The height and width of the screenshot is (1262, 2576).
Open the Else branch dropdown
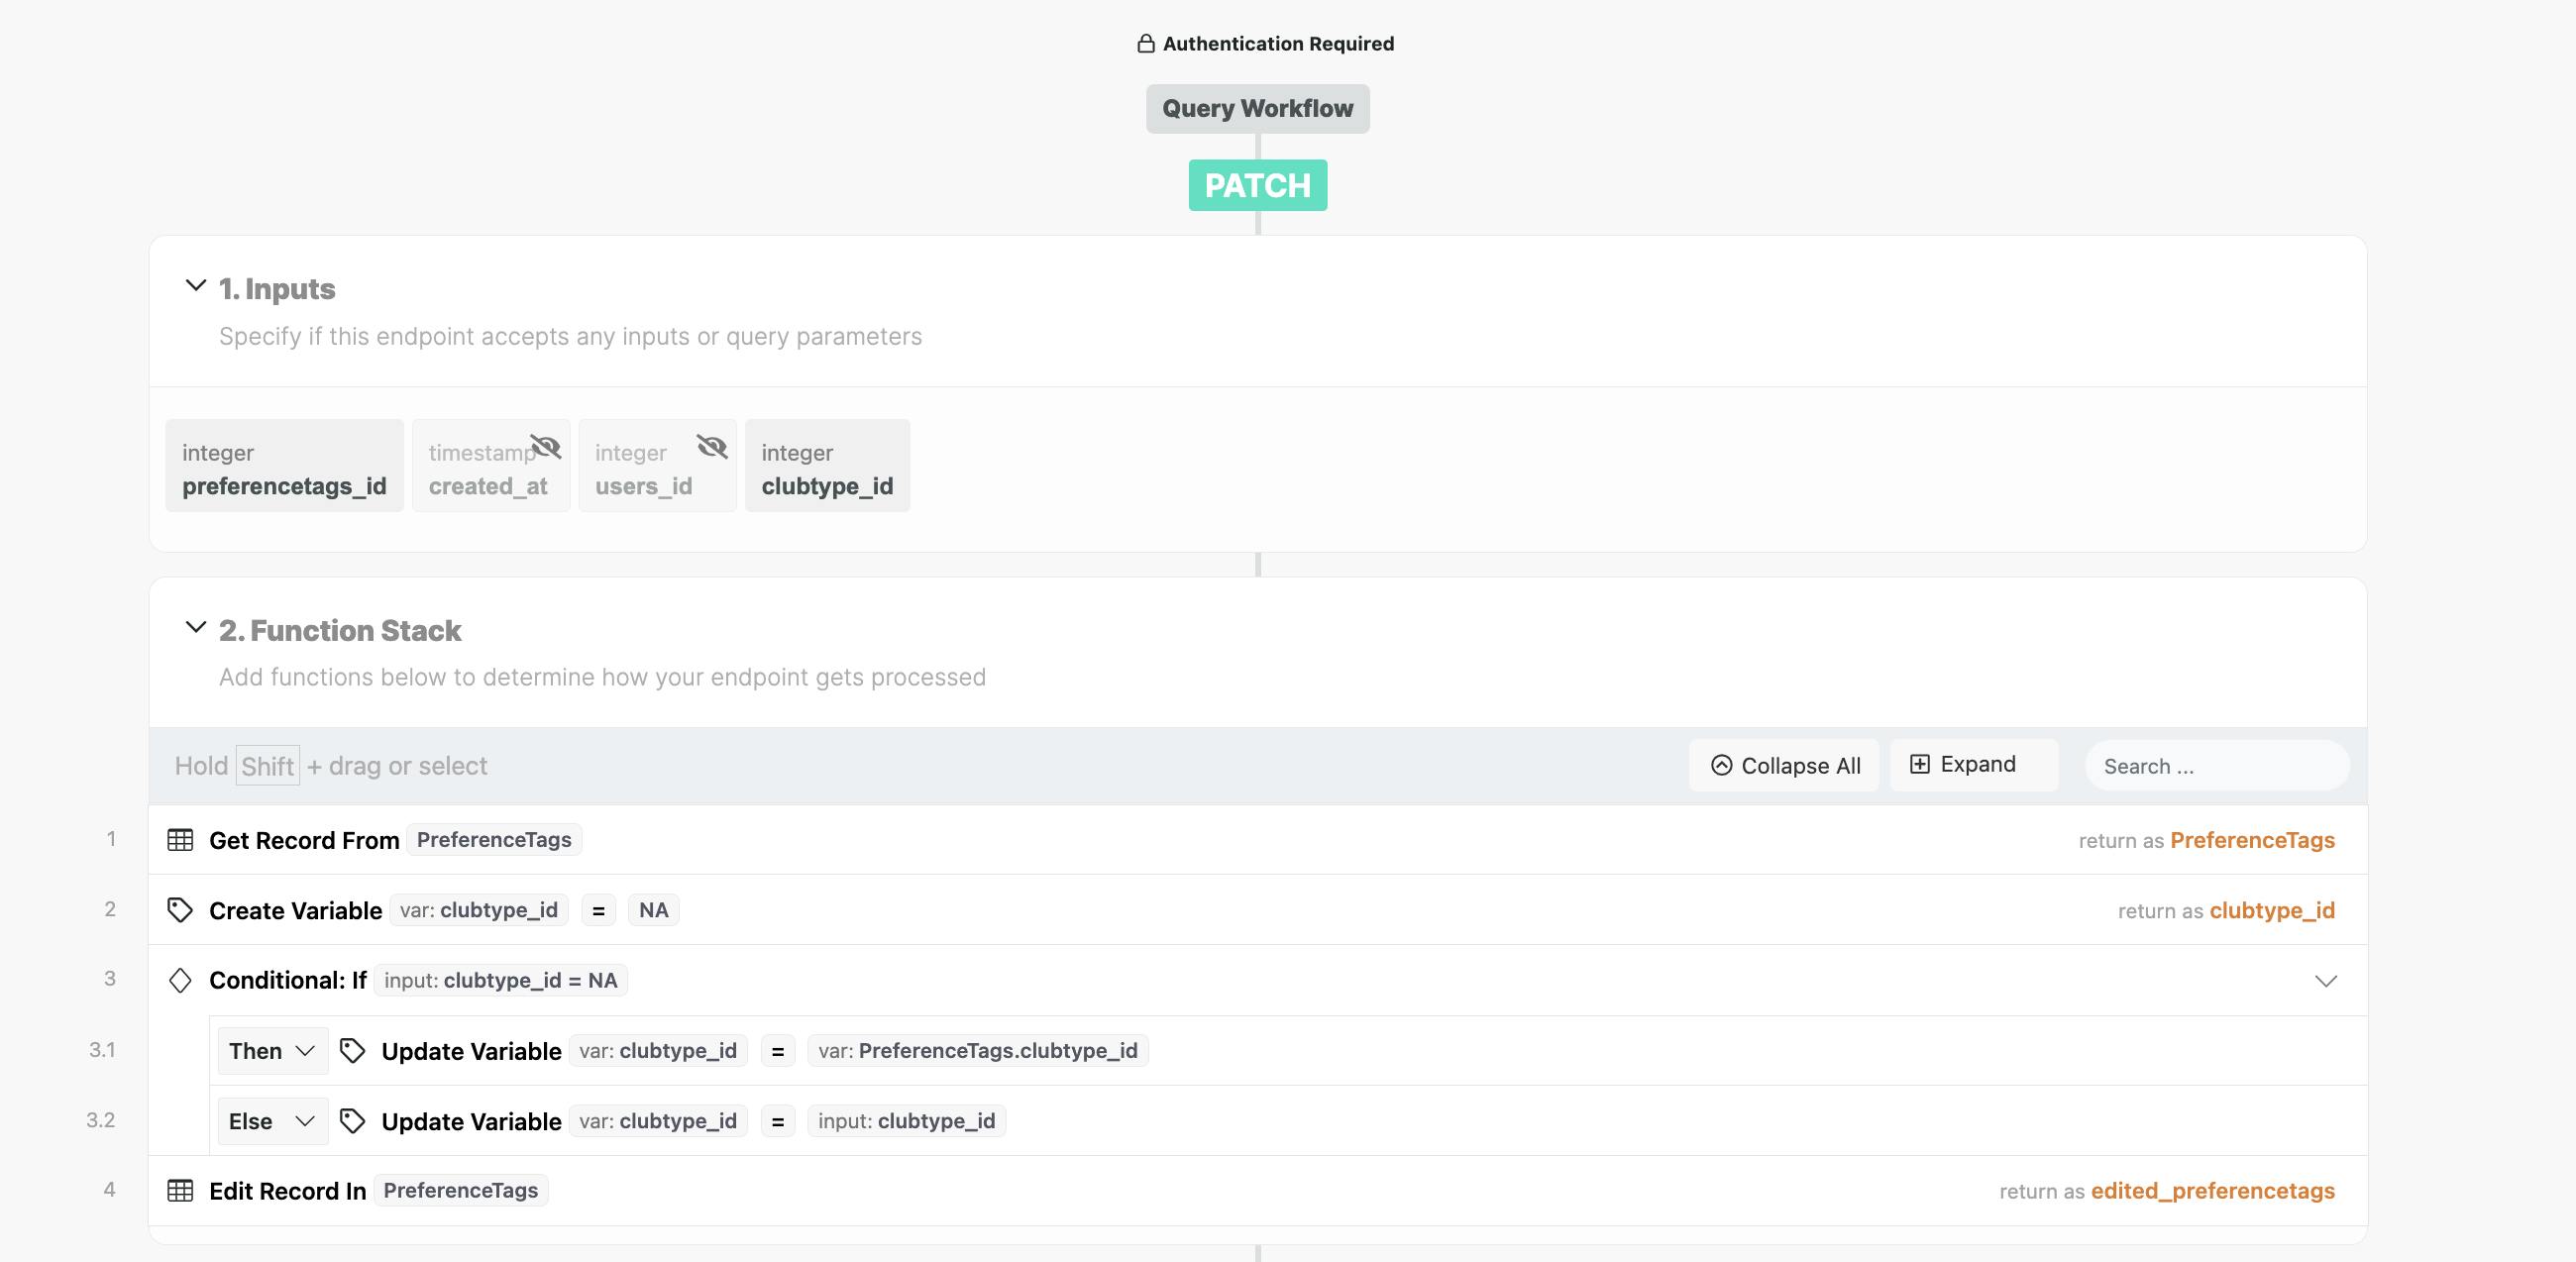click(x=272, y=1120)
